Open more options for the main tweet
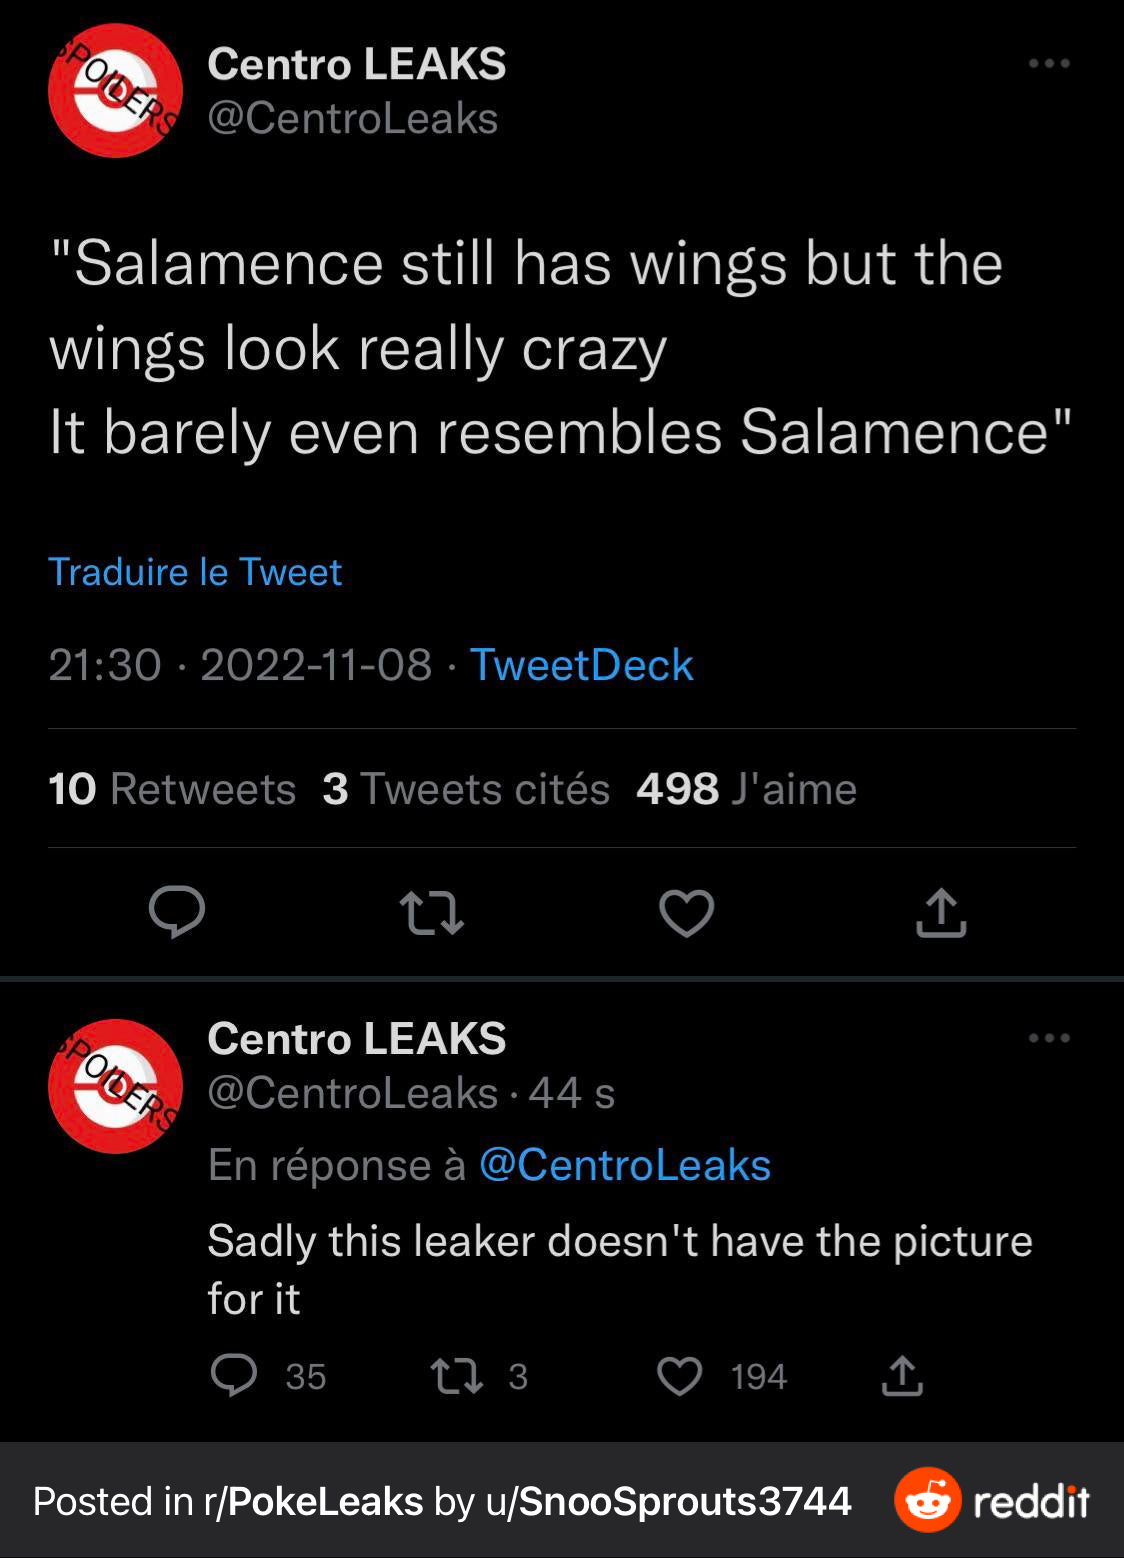1124x1558 pixels. (1049, 64)
